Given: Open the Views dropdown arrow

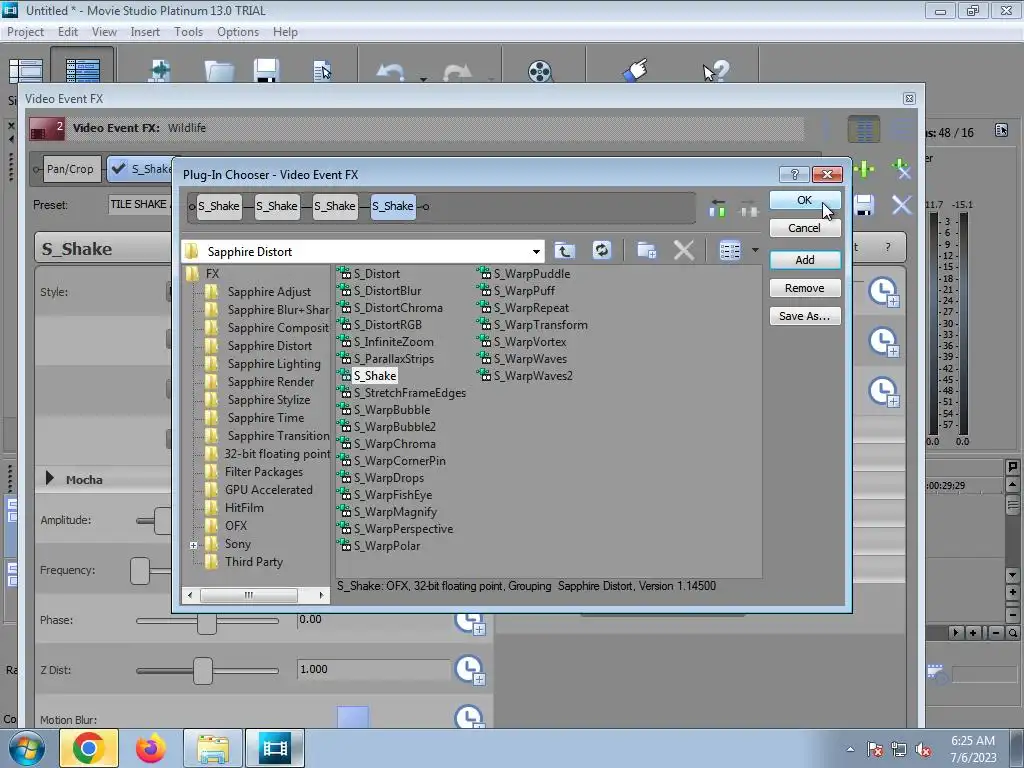Looking at the screenshot, I should pyautogui.click(x=755, y=250).
